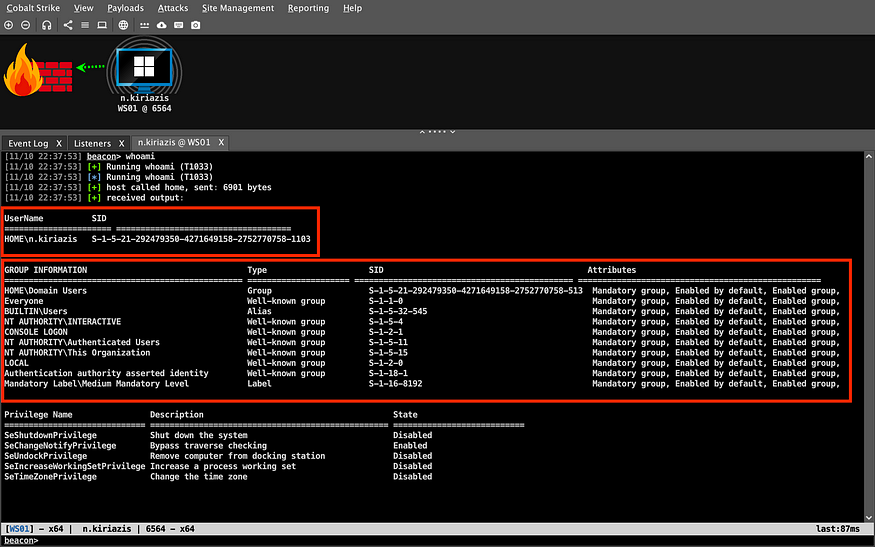Image resolution: width=875 pixels, height=547 pixels.
Task: Click 'Bypass traverse checking' description
Action: (208, 445)
